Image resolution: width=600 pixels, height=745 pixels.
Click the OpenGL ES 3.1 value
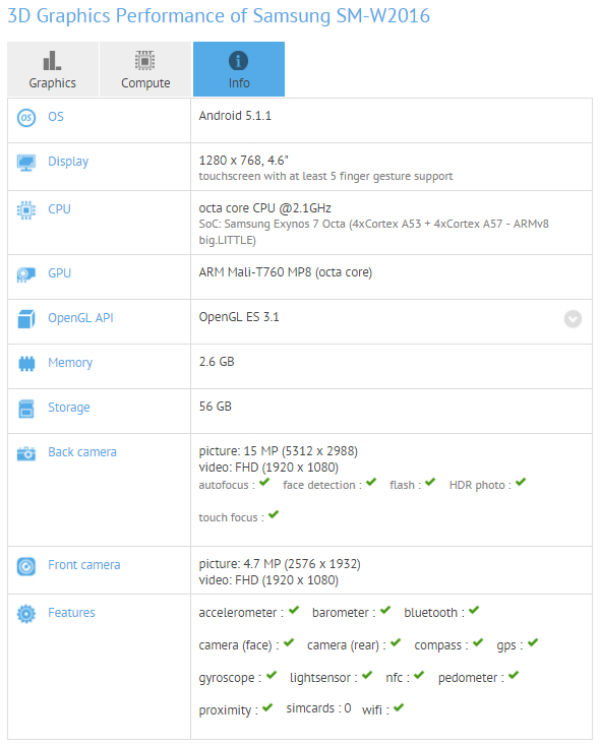pos(239,317)
